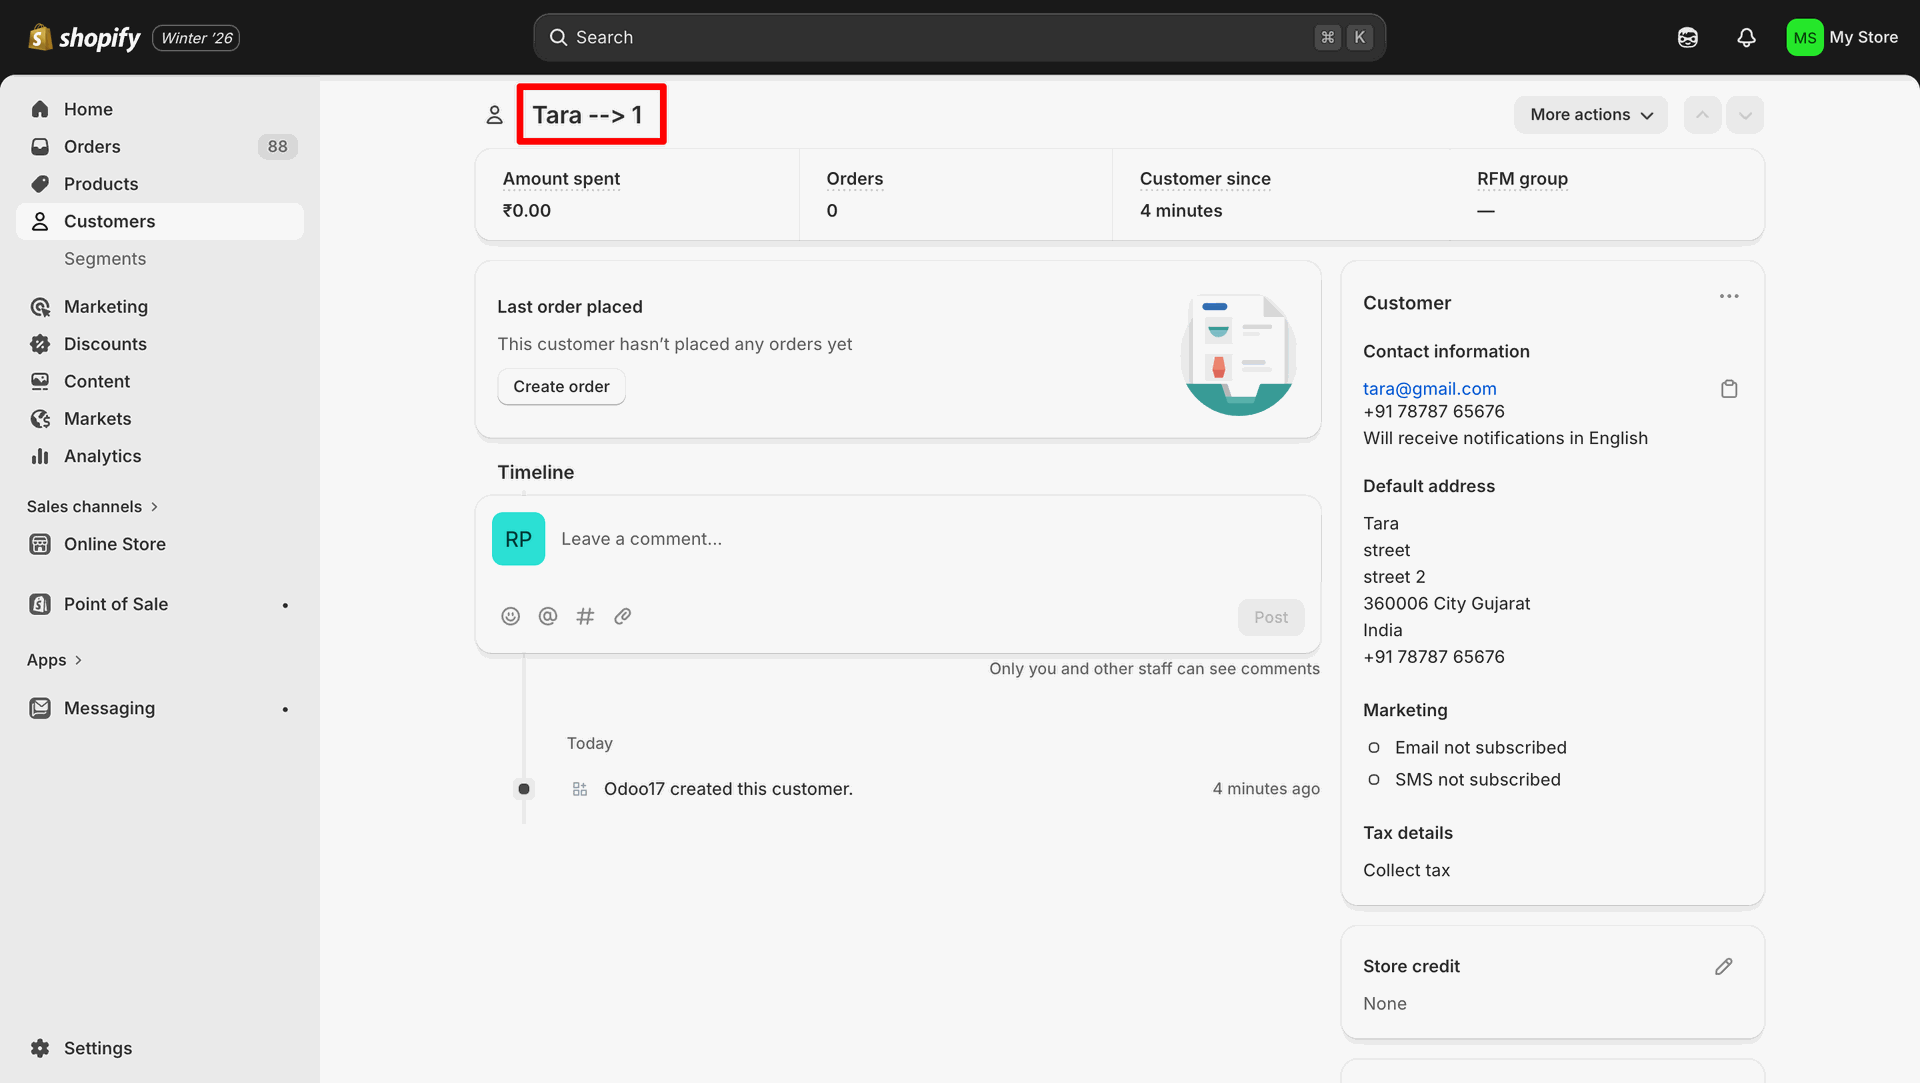Go to next customer arrow
The width and height of the screenshot is (1920, 1083).
point(1745,115)
